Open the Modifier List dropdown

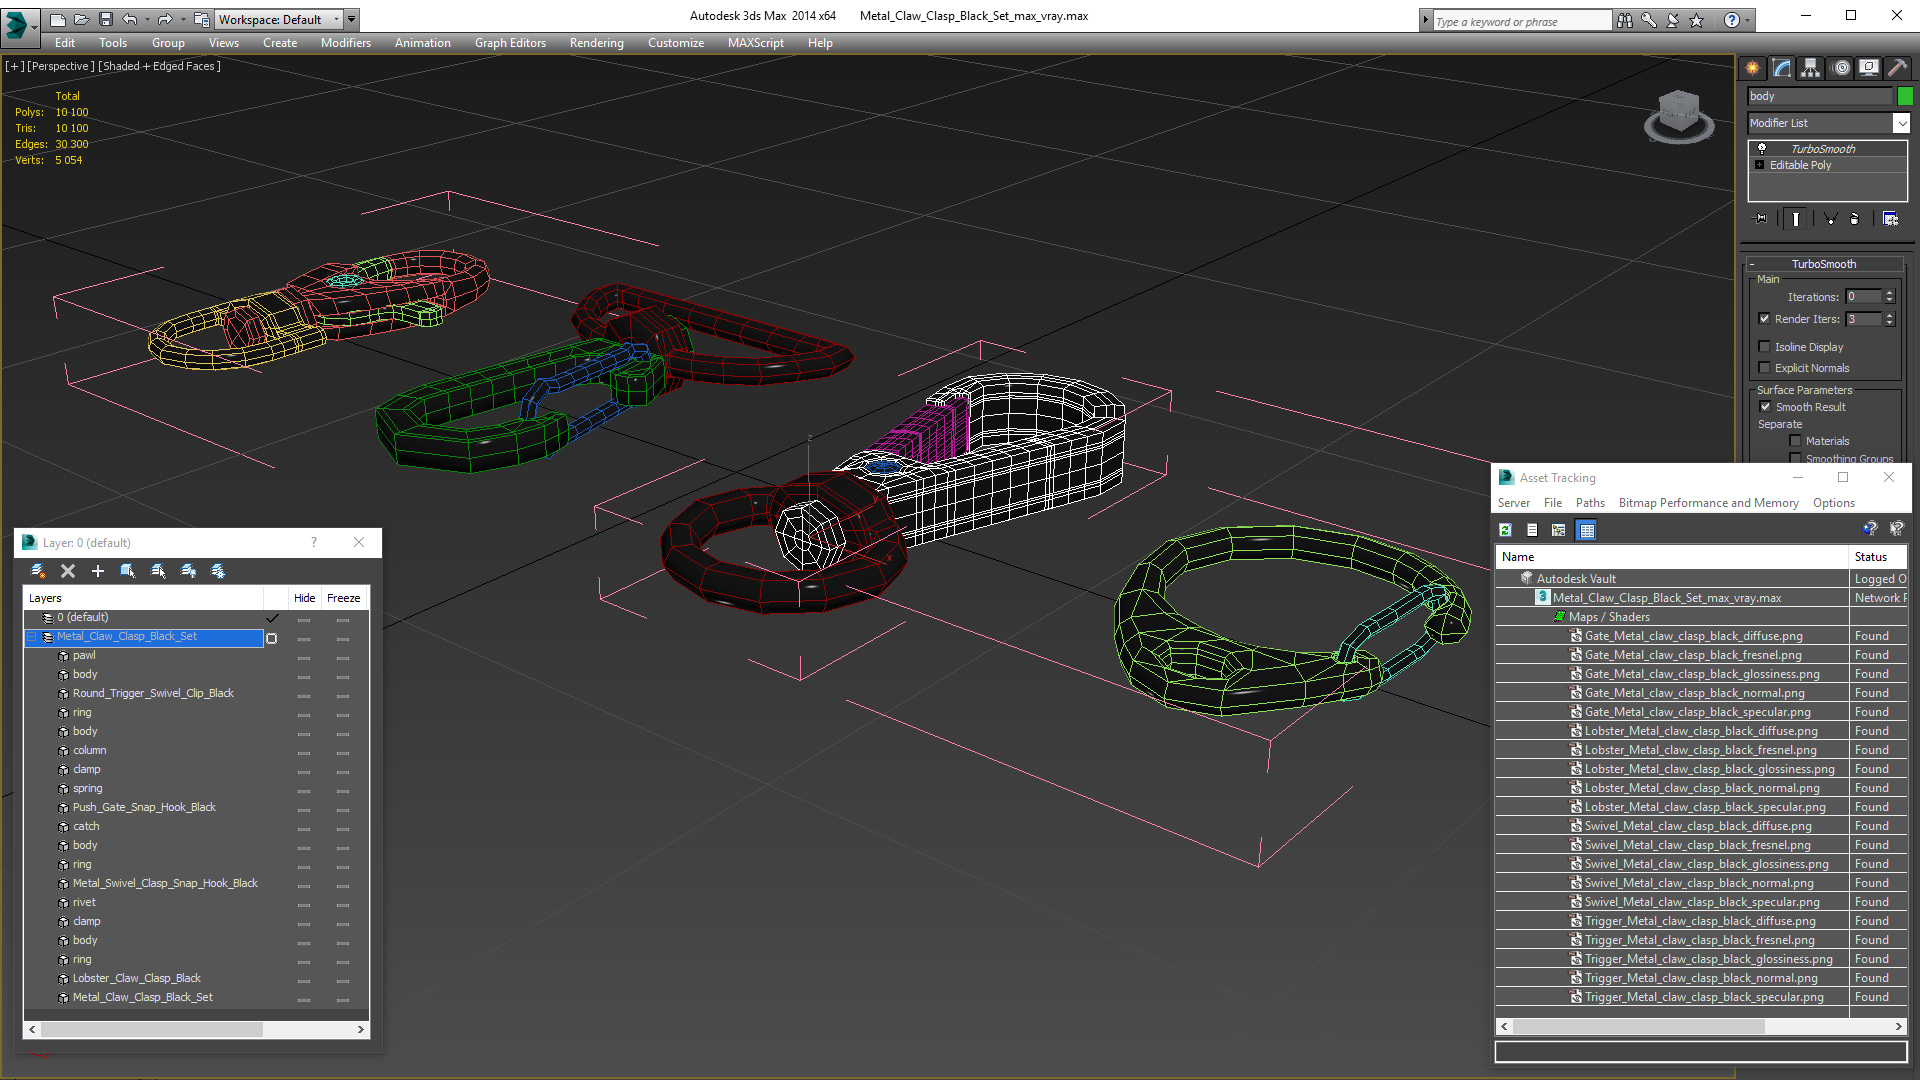point(1828,123)
